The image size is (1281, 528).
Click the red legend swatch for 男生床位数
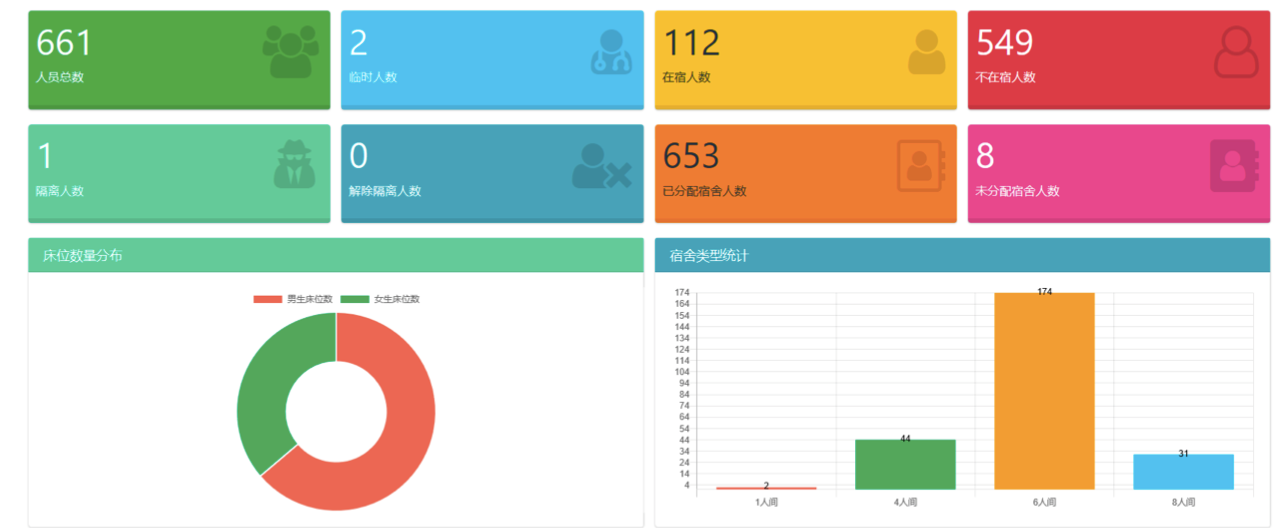coord(268,299)
